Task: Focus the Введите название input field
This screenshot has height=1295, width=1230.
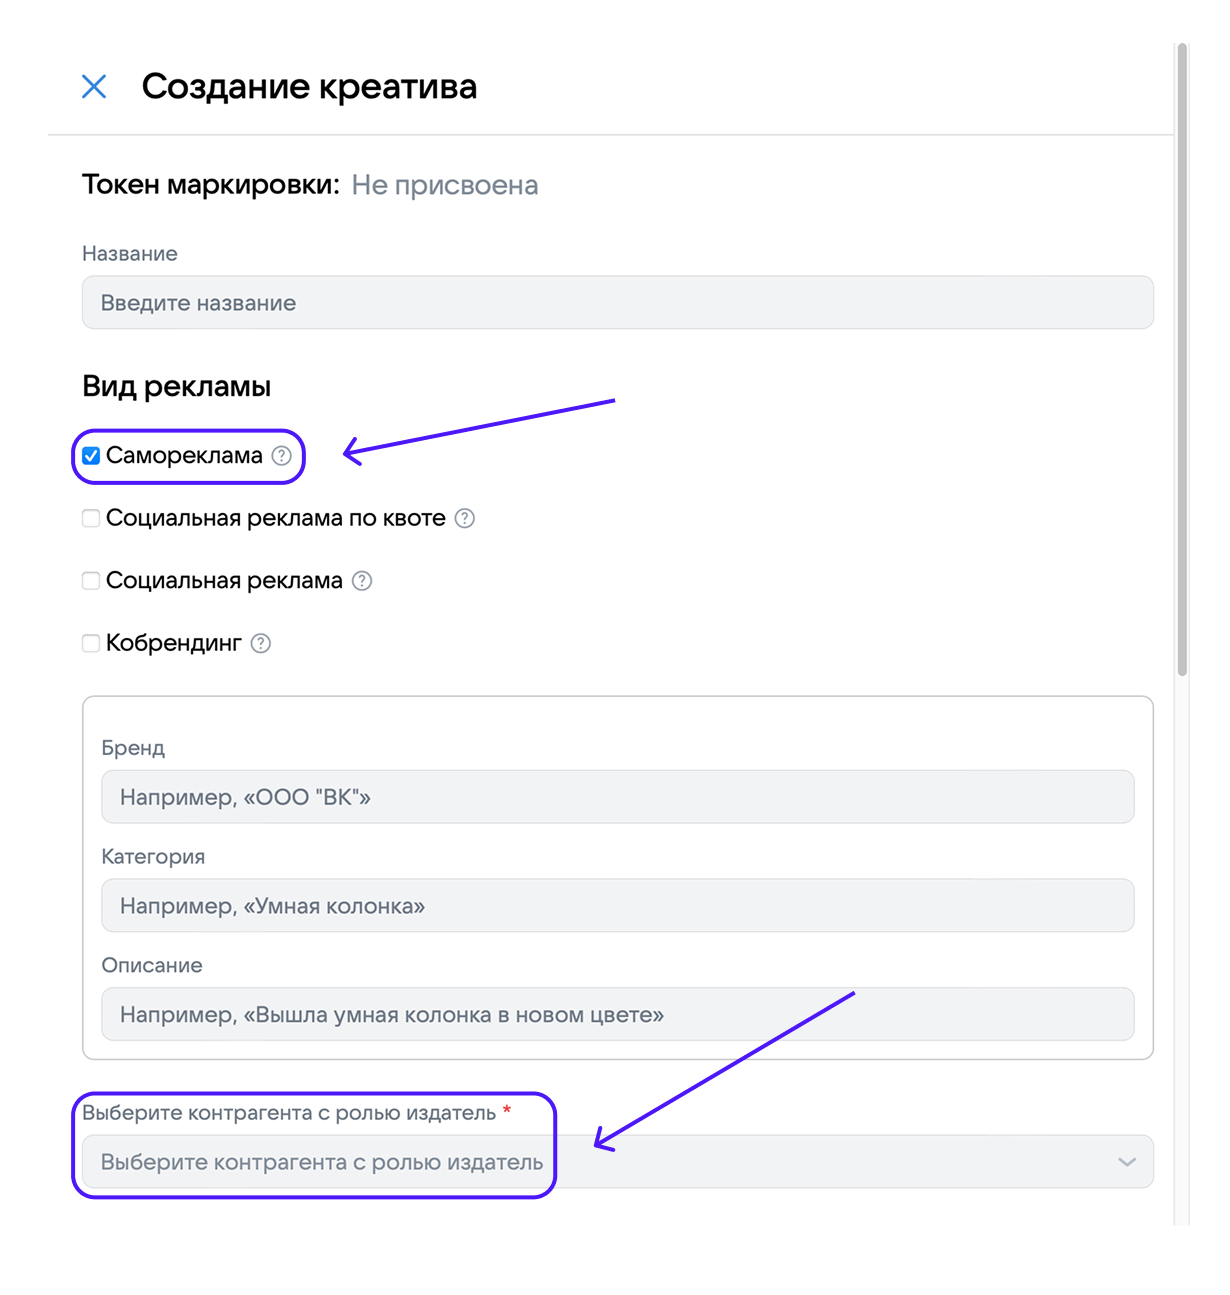Action: coord(617,303)
